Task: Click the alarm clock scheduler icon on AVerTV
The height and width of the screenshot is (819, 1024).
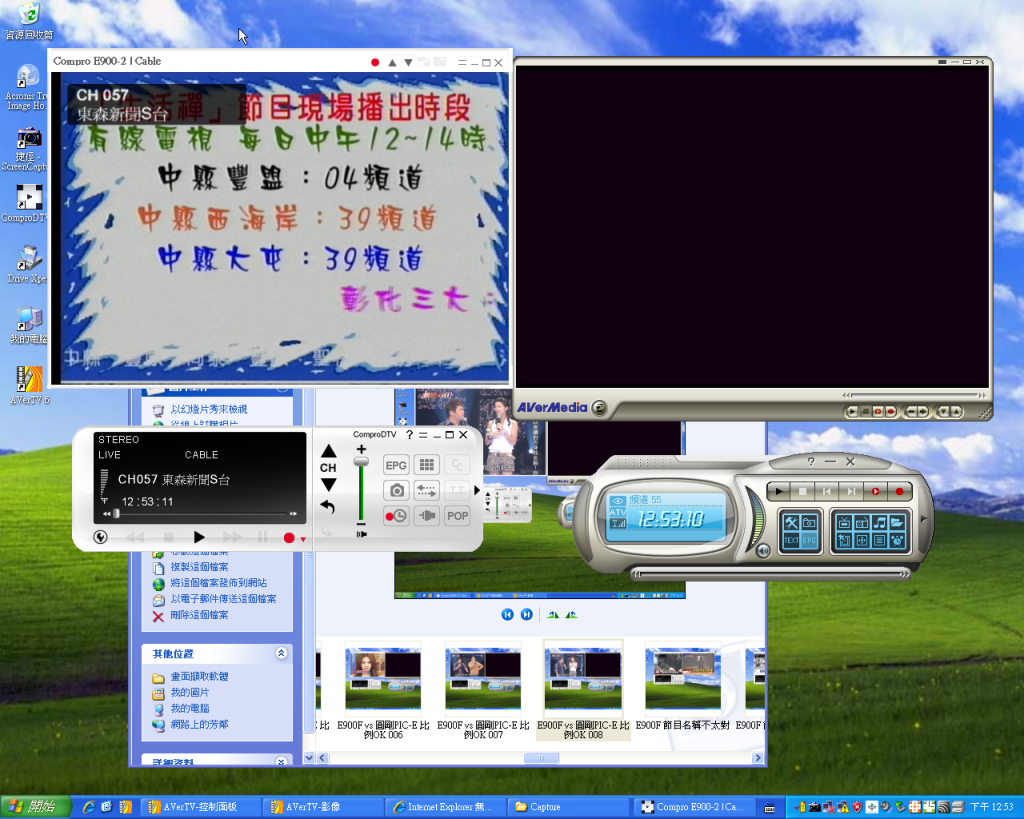Action: tap(897, 540)
